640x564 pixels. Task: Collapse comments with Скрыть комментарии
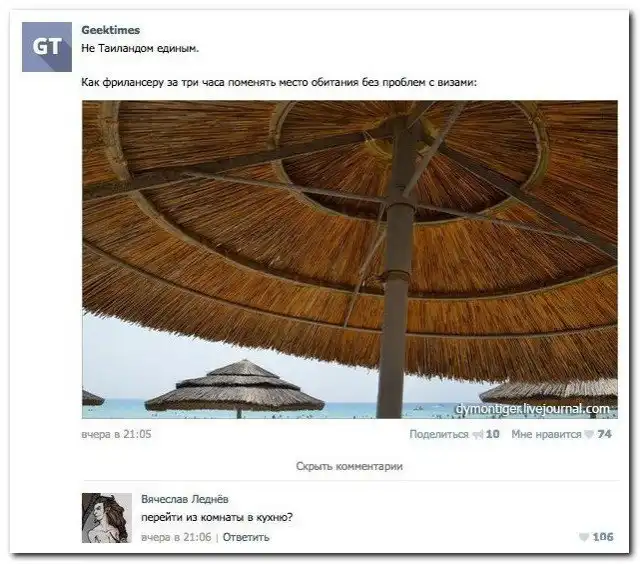click(x=349, y=466)
